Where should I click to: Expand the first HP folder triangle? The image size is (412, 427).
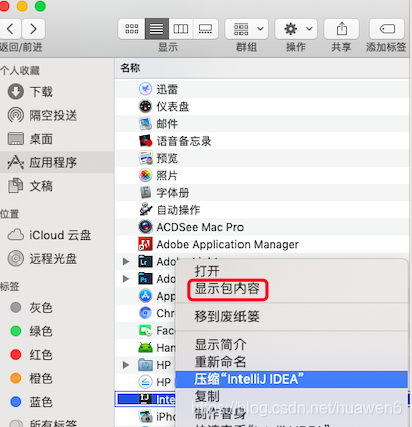point(126,365)
